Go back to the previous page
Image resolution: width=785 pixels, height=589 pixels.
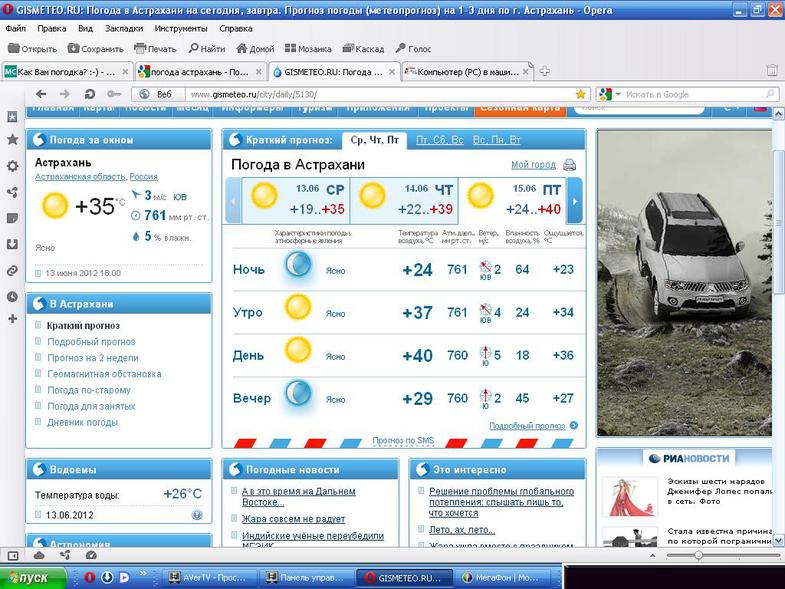tap(41, 94)
